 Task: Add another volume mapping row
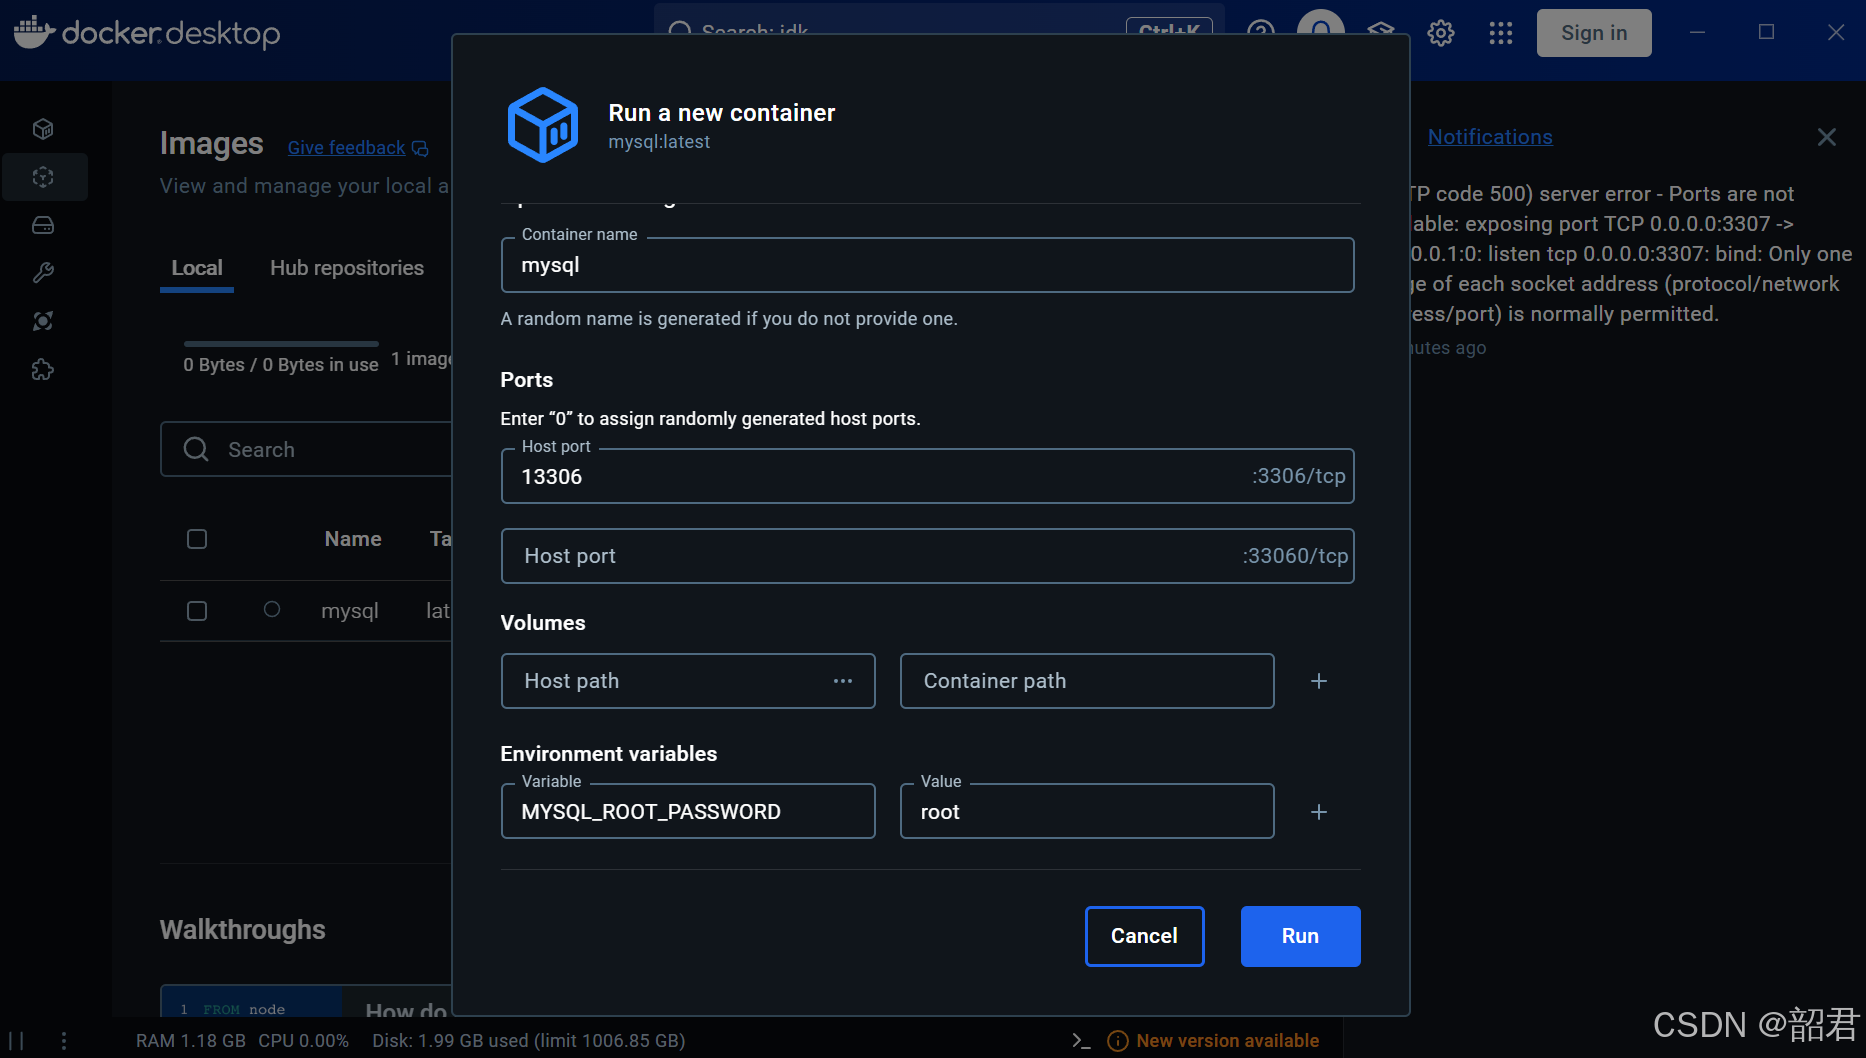point(1319,681)
